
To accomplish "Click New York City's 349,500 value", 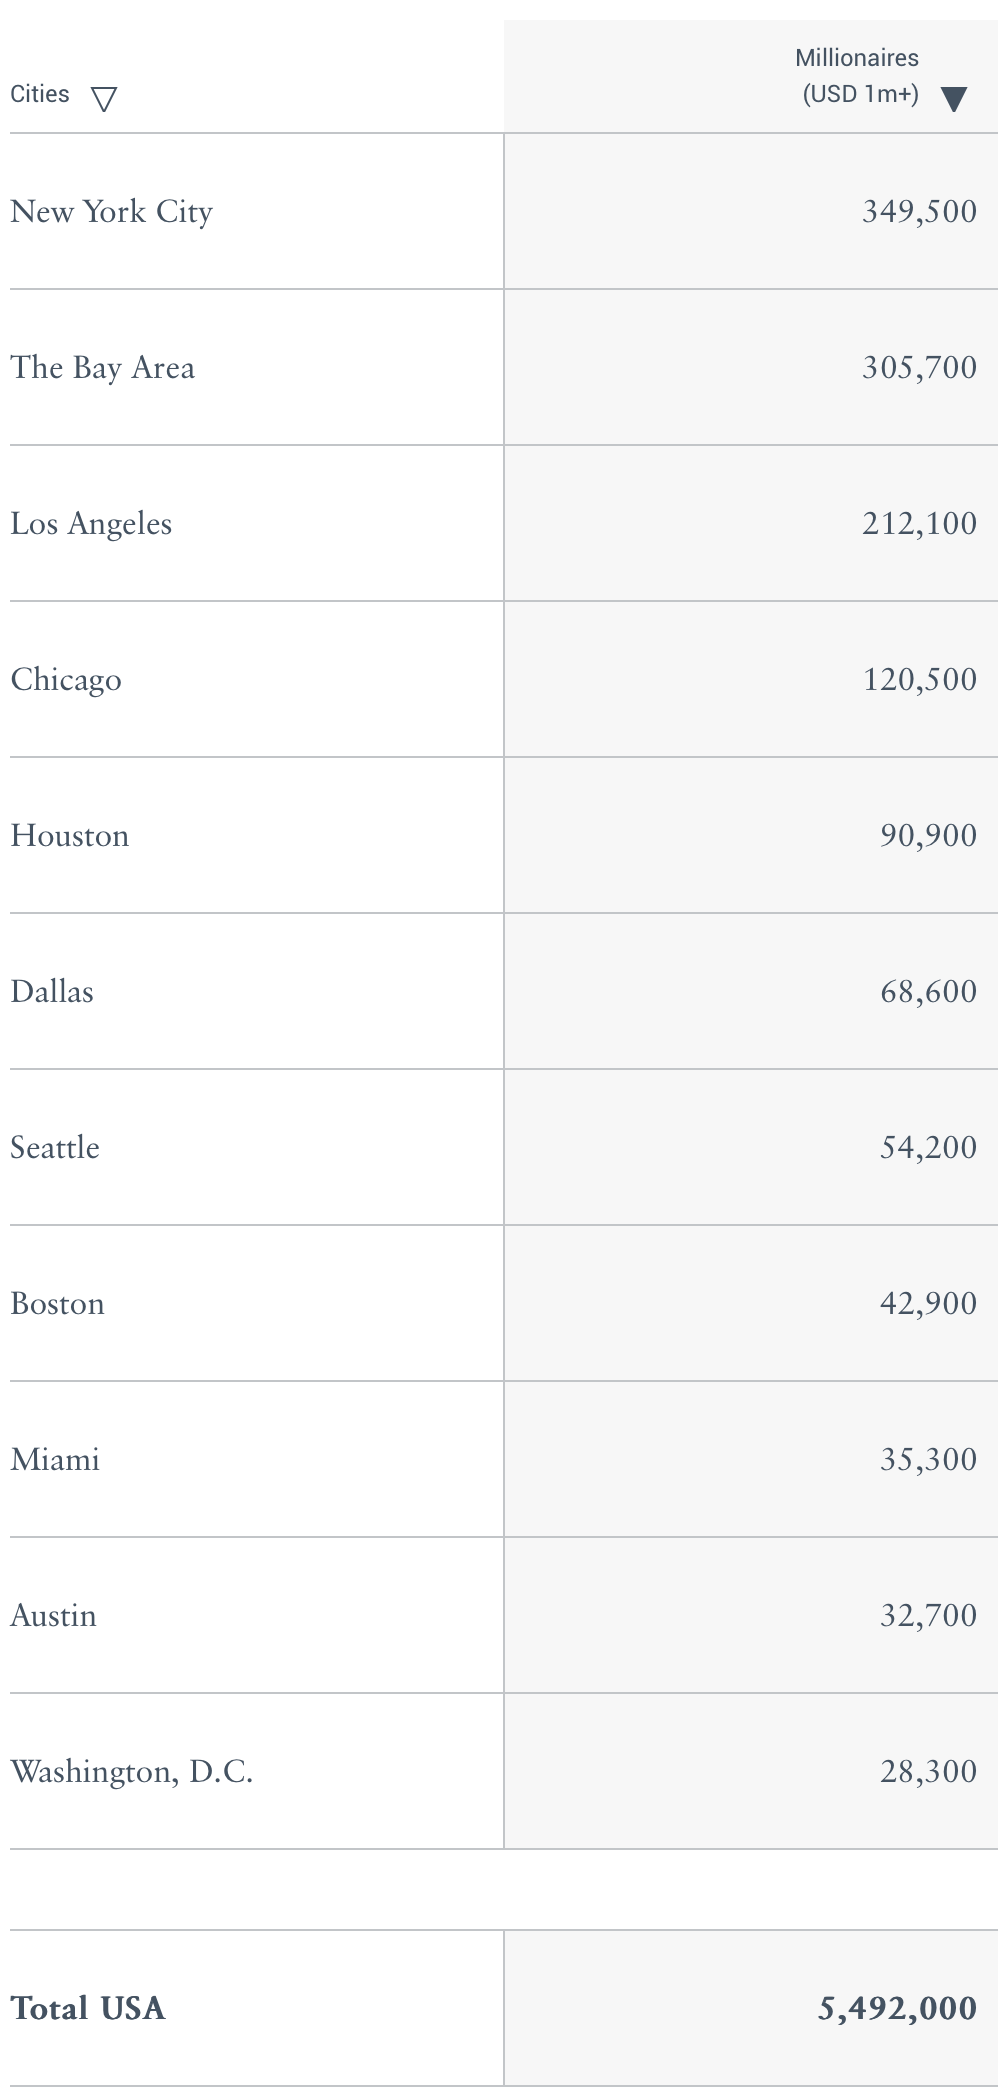I will tap(919, 212).
